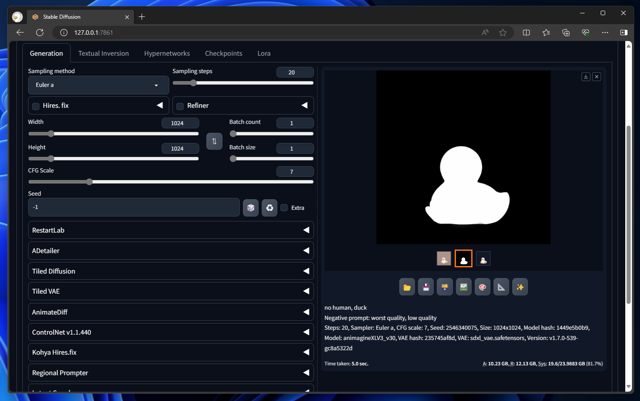Screen dimensions: 640x401
Task: Tick the Extra seed checkbox
Action: tap(285, 208)
